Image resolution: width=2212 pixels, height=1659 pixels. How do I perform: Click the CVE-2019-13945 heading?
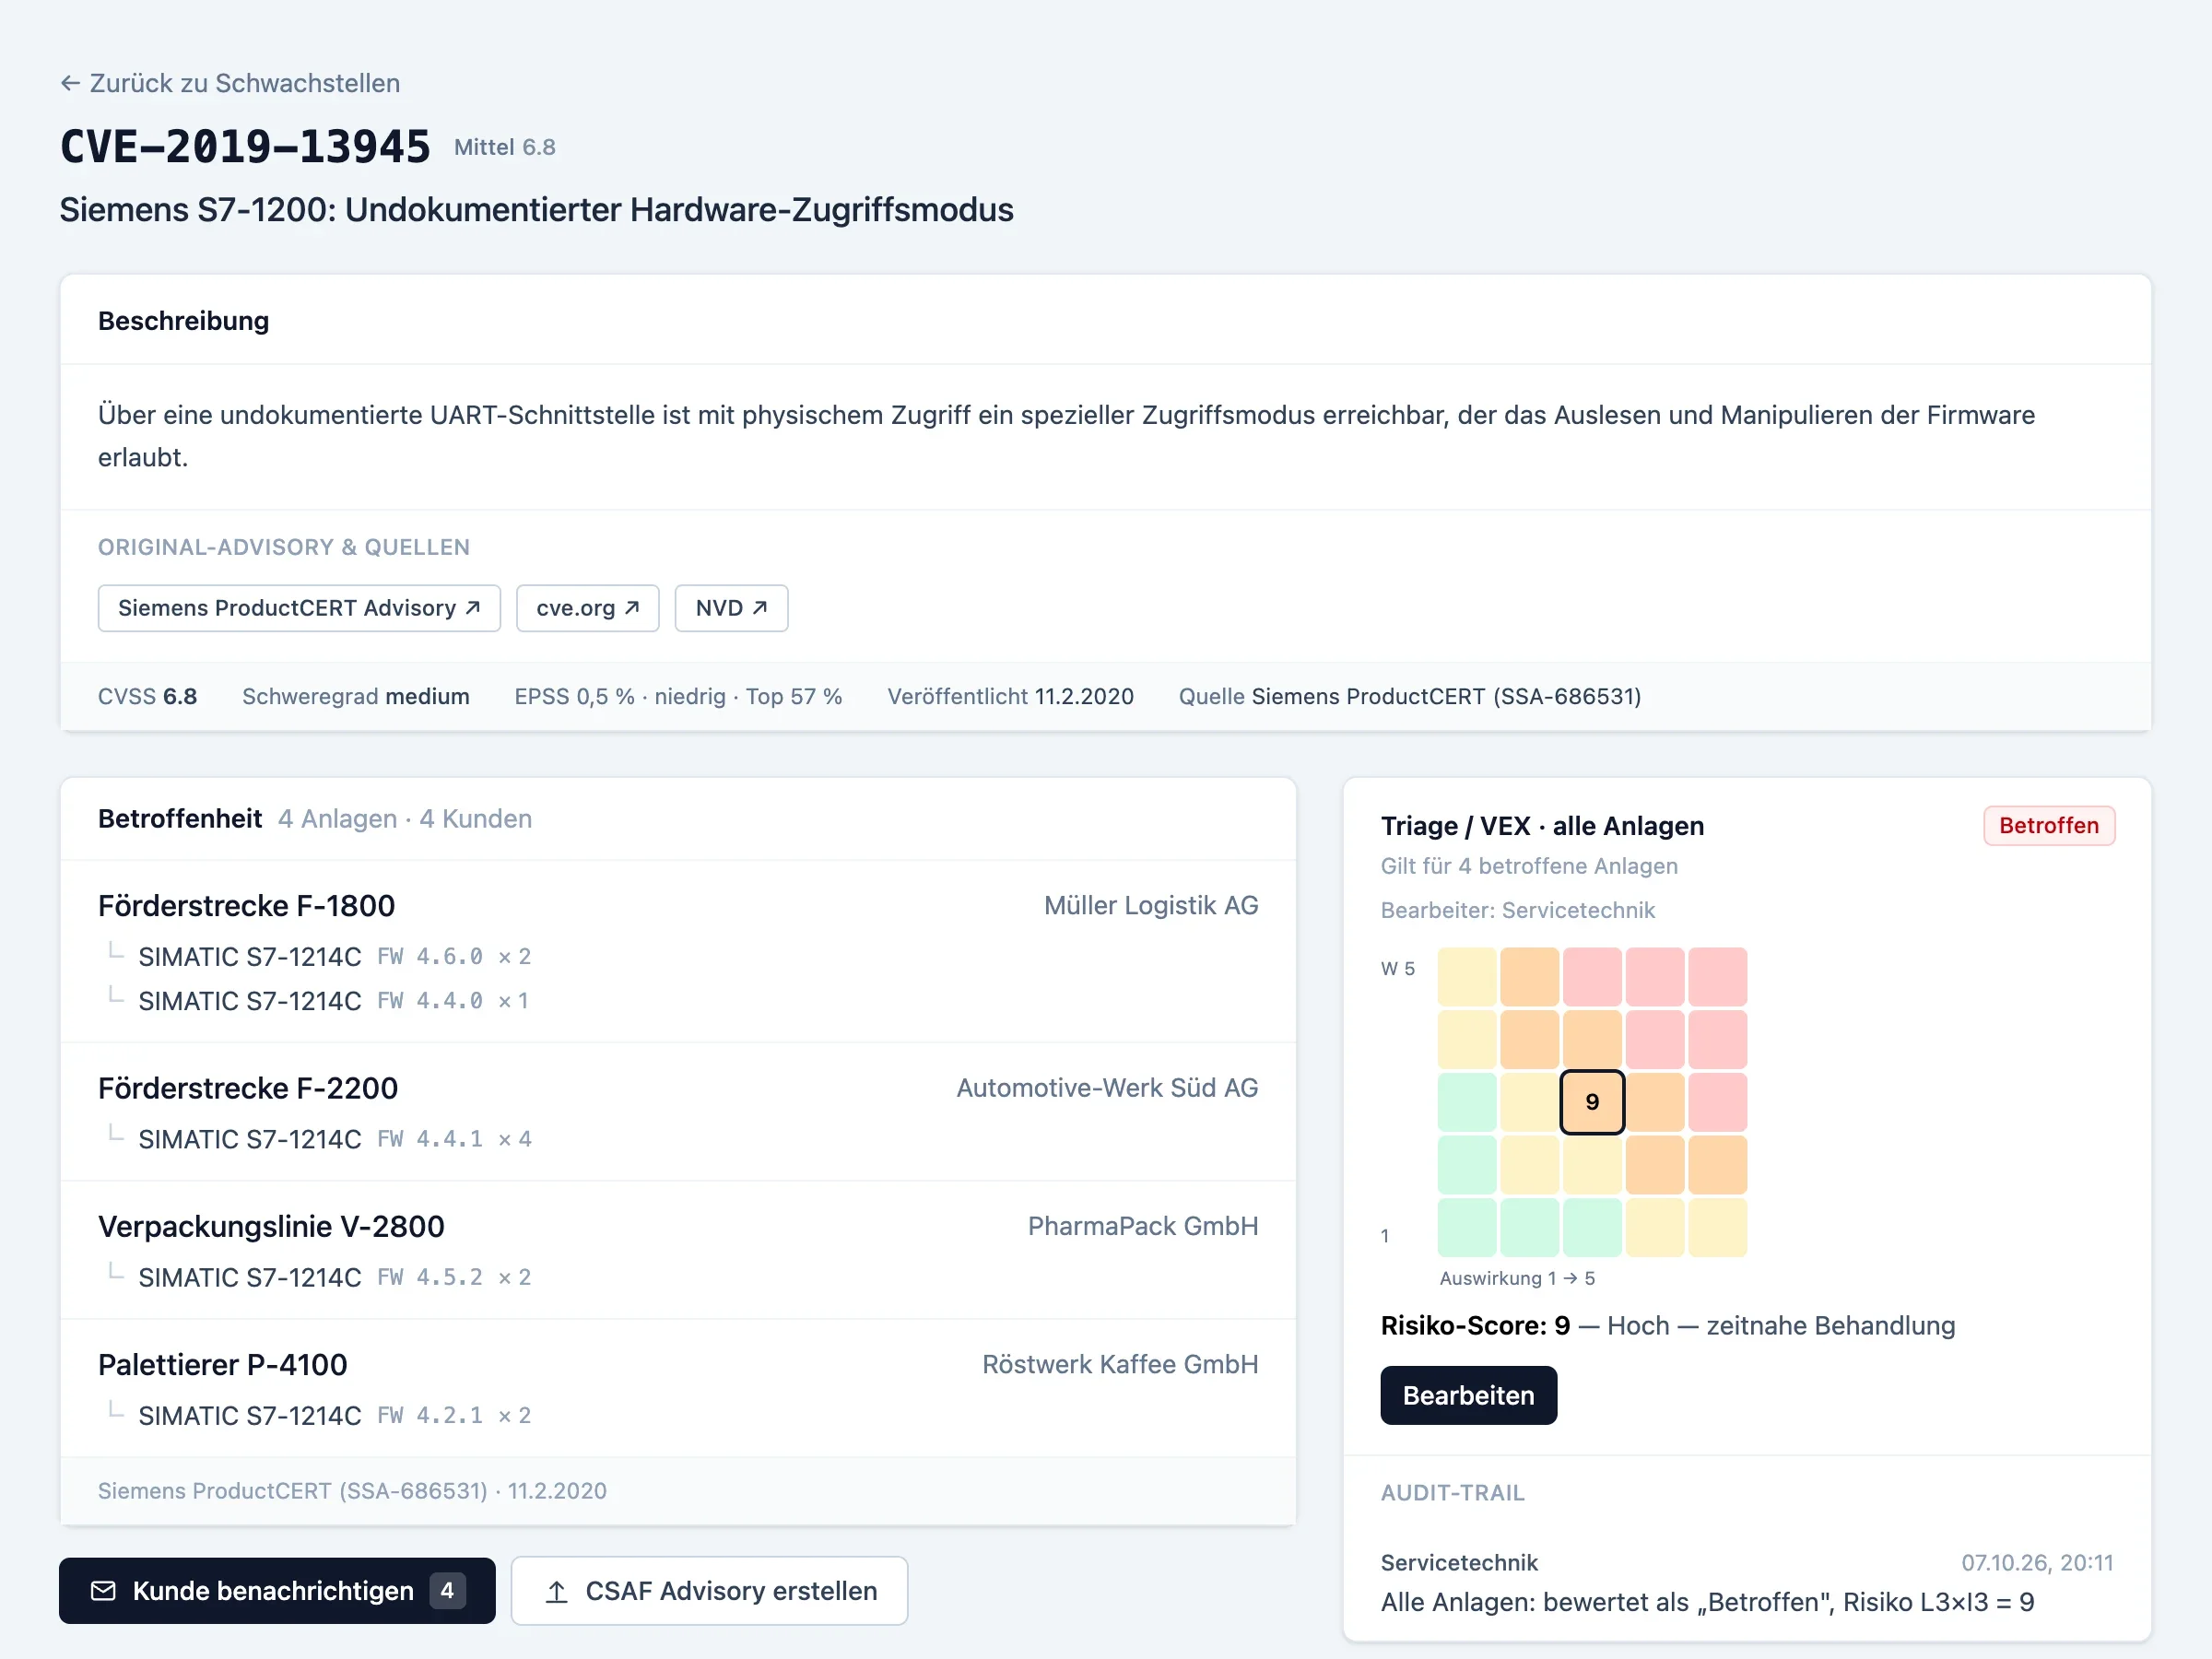(x=245, y=147)
